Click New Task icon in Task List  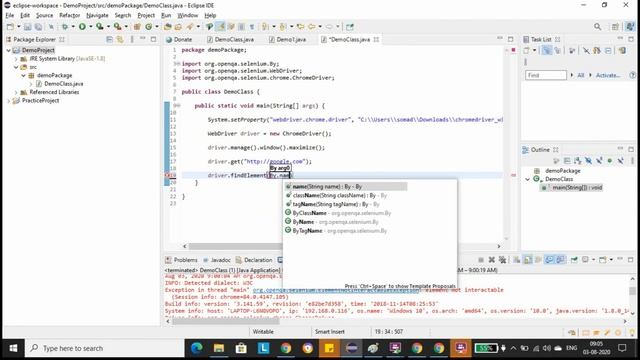tap(527, 51)
